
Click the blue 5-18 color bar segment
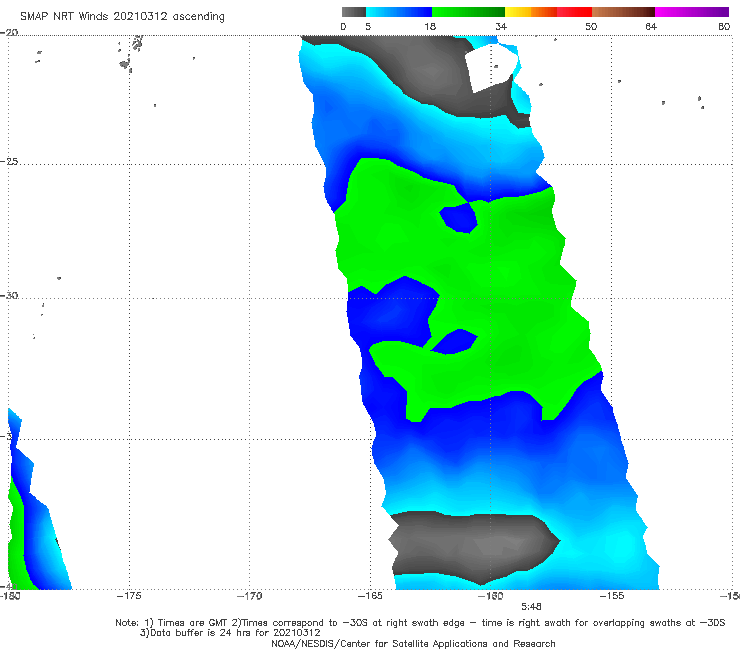(x=399, y=12)
